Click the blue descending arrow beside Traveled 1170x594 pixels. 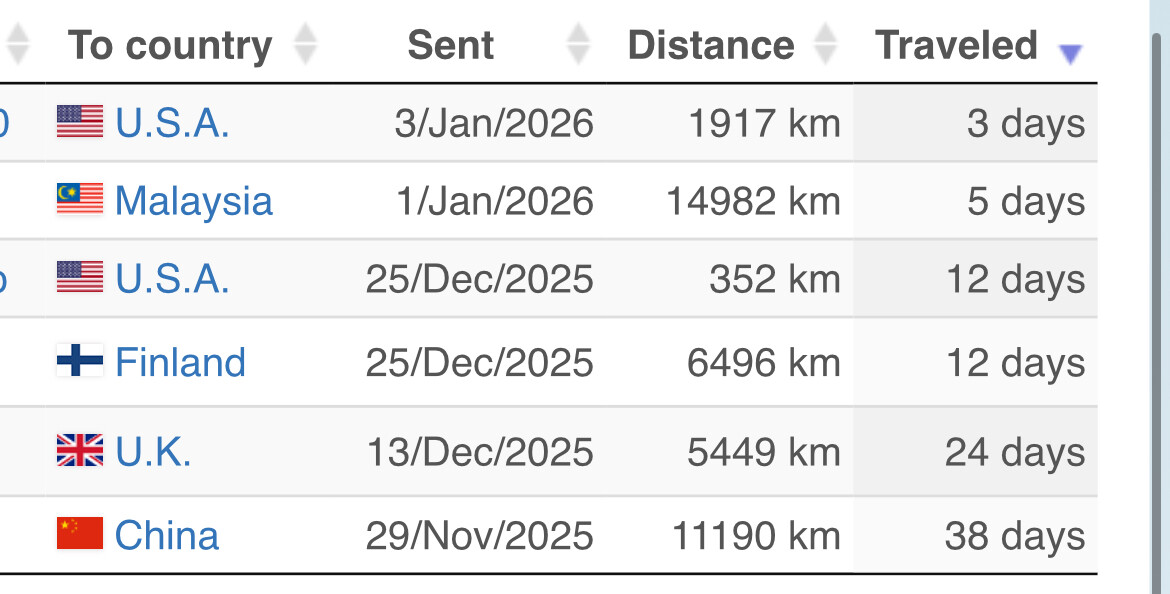tap(1070, 54)
